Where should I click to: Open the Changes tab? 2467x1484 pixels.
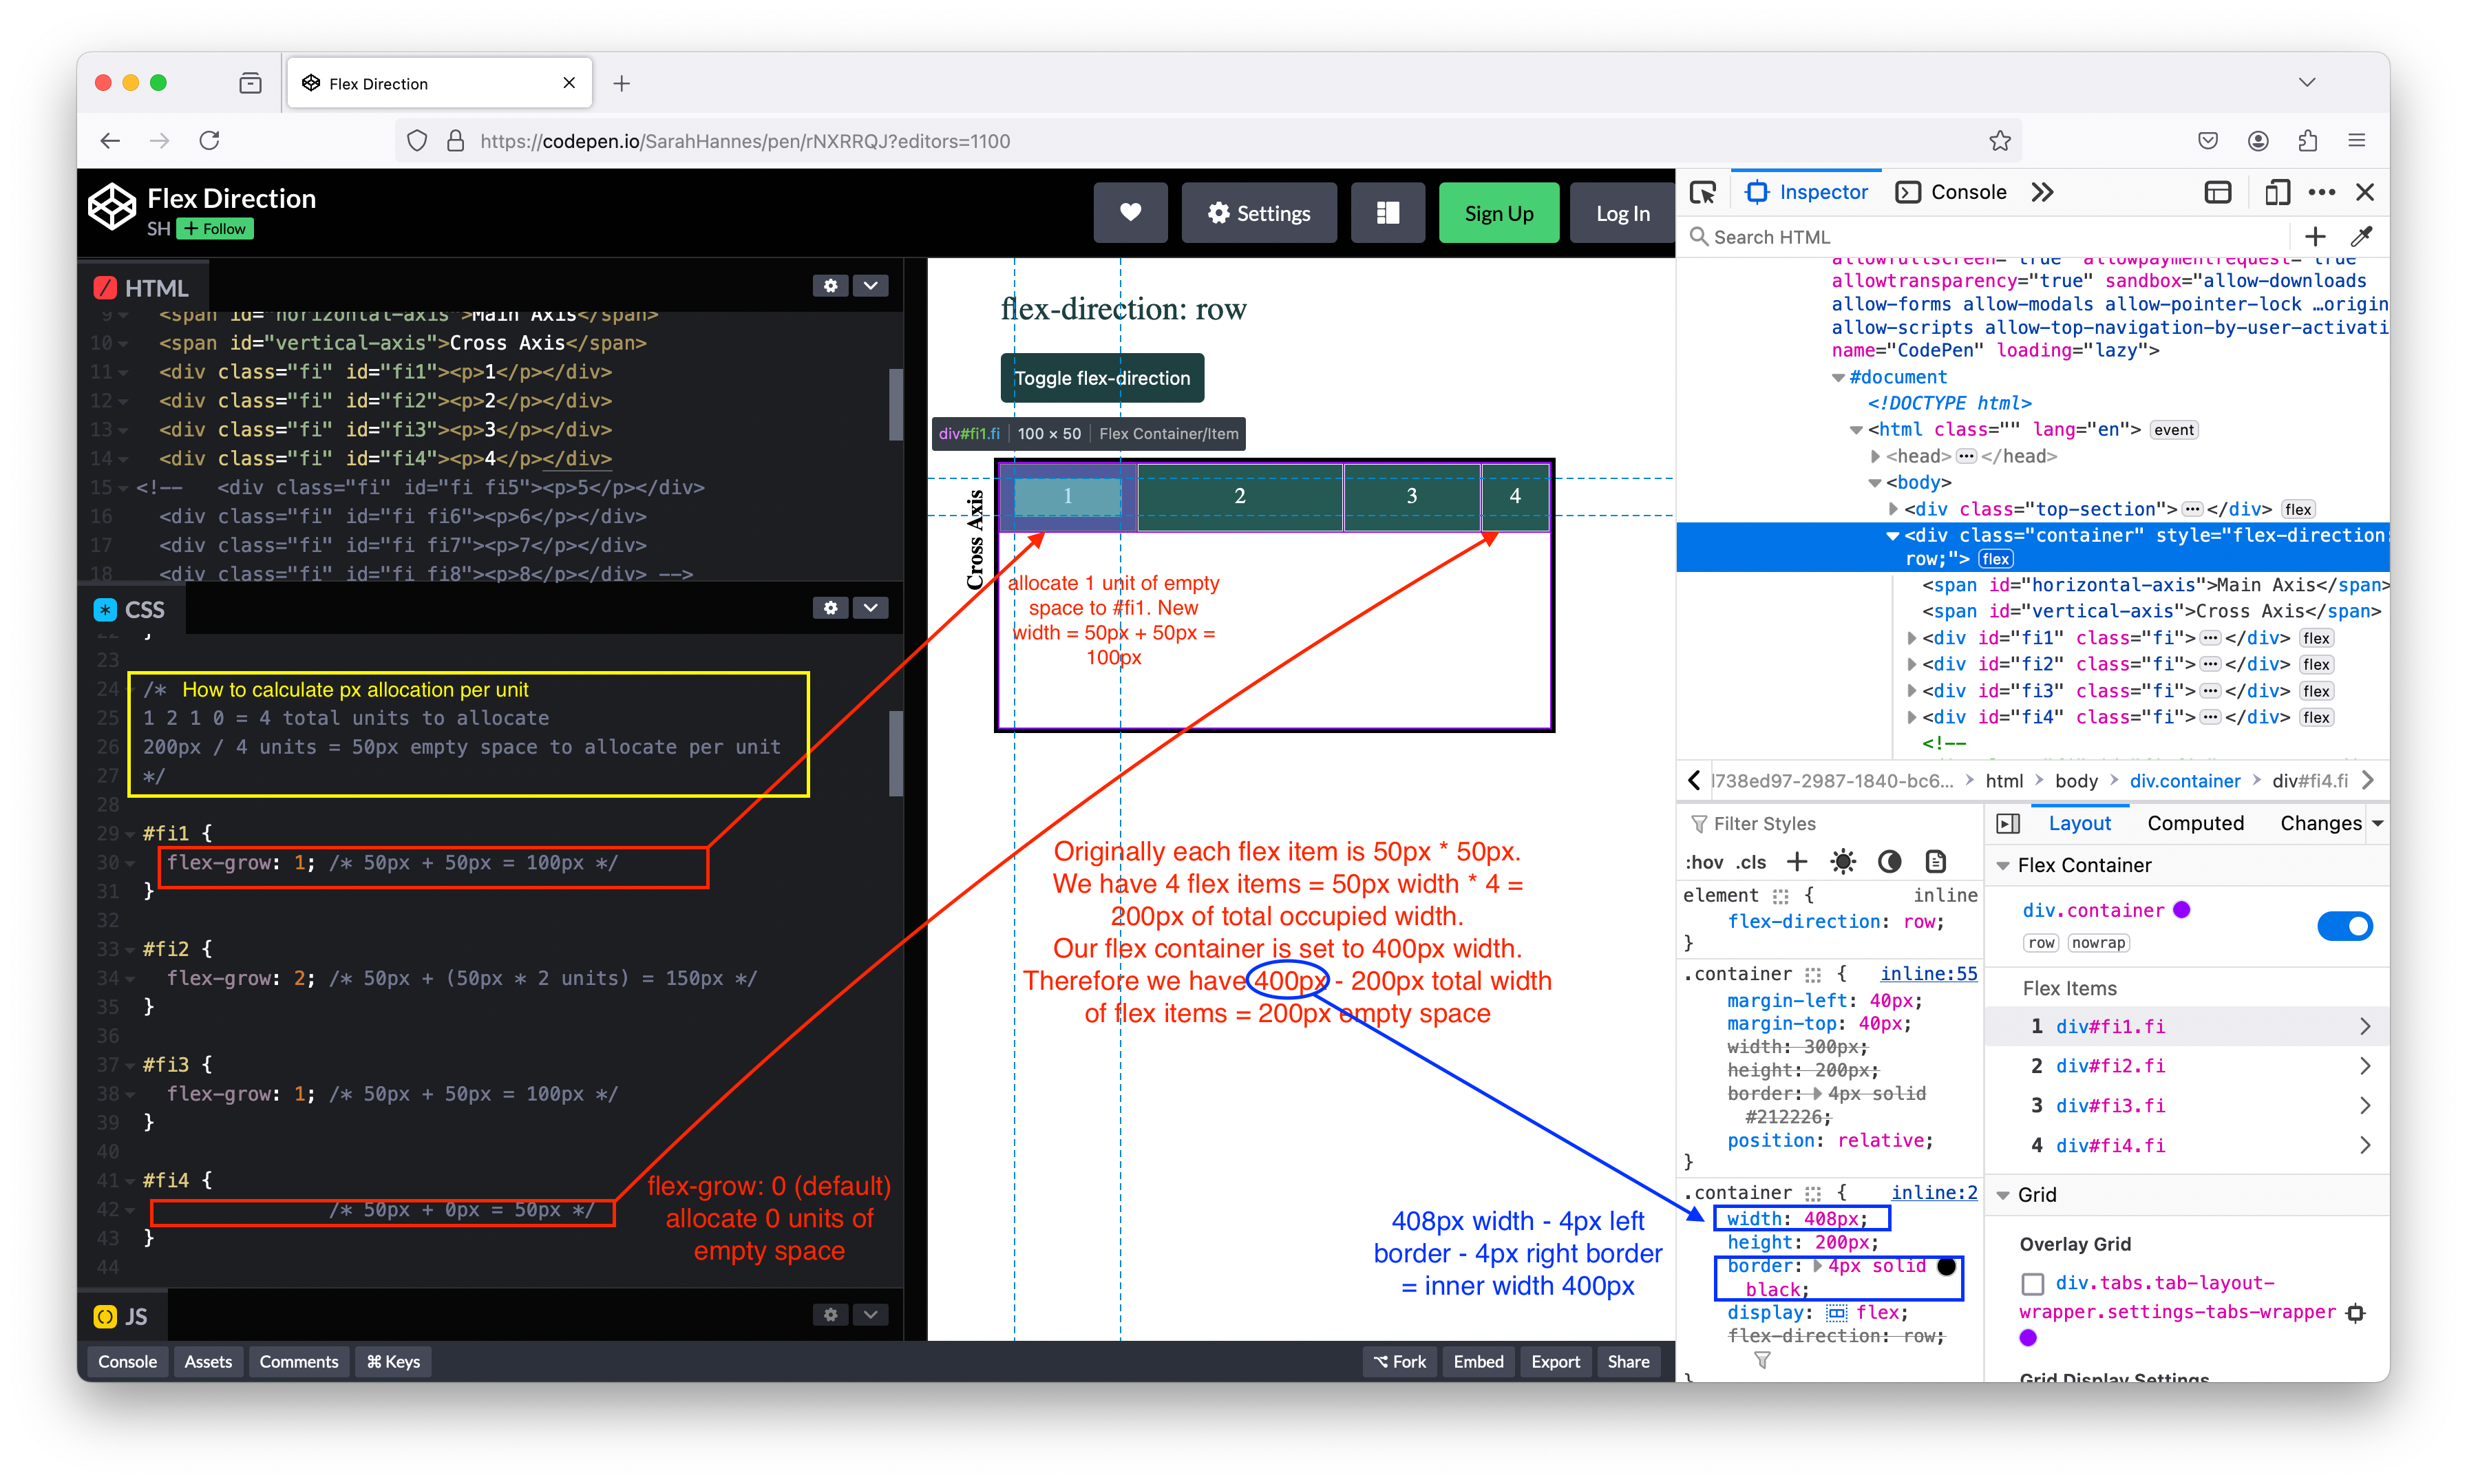(x=2321, y=823)
